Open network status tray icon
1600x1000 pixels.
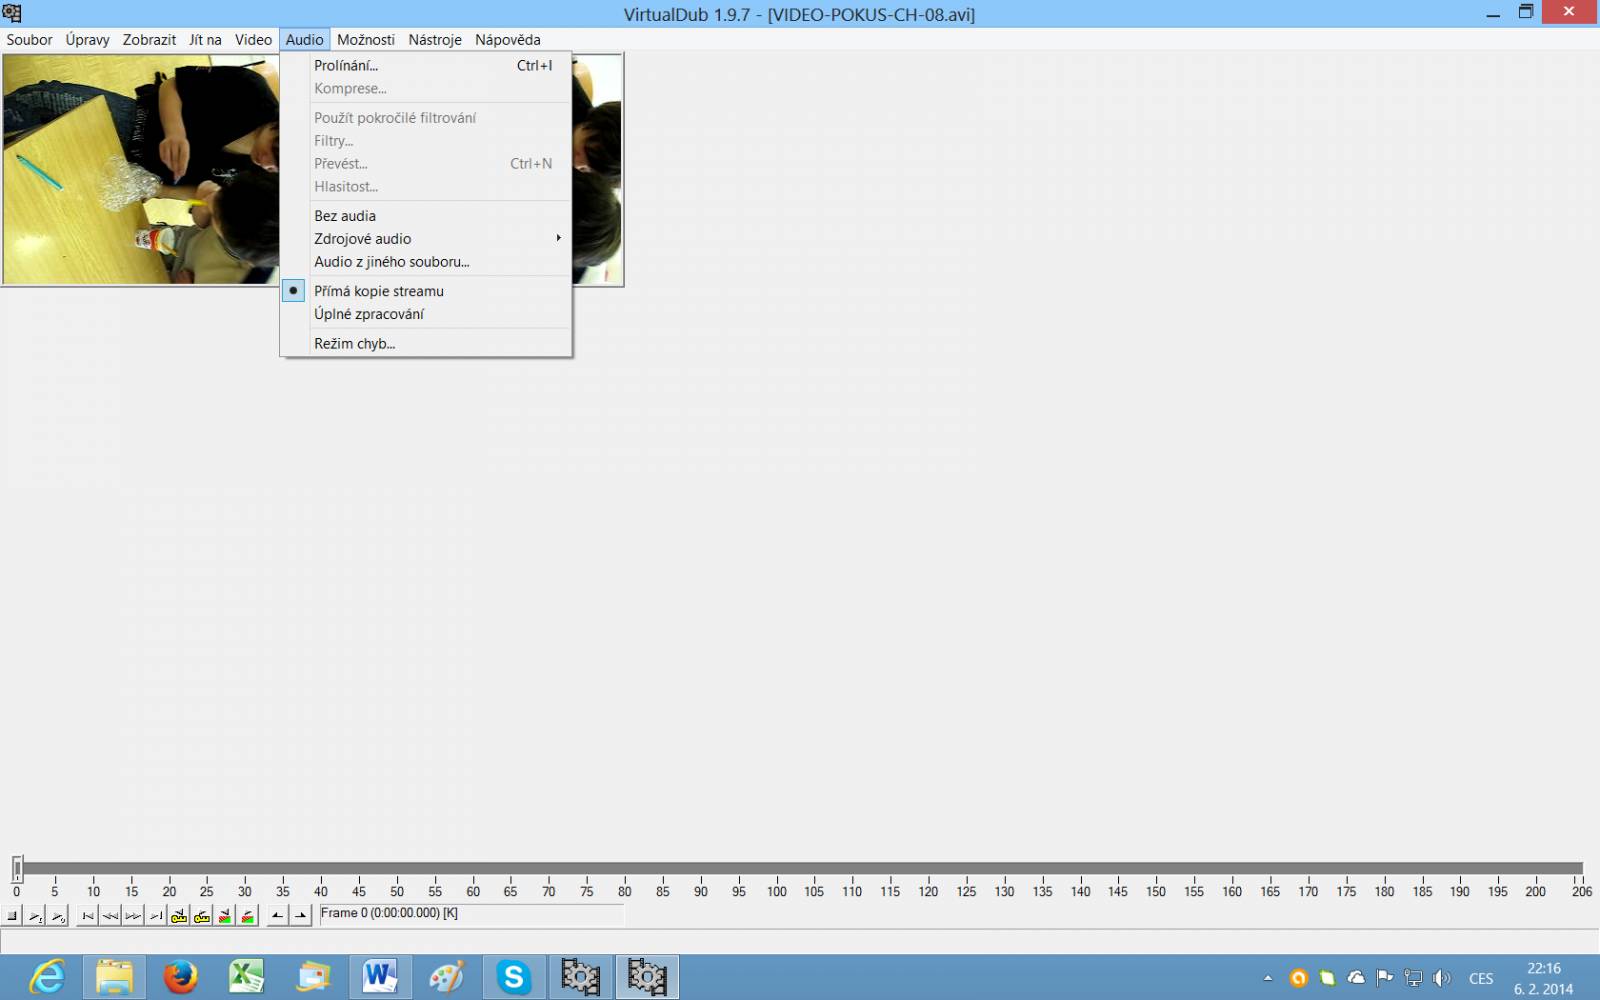pos(1413,978)
